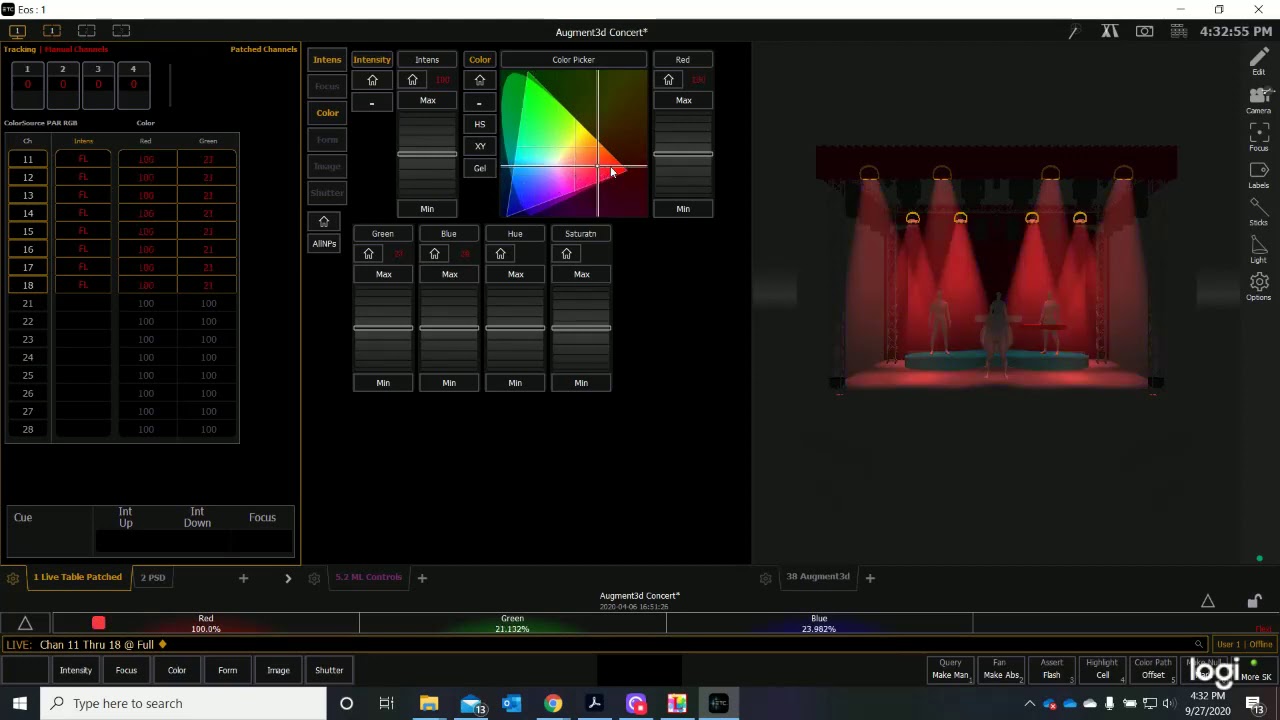This screenshot has height=720, width=1280.
Task: Click the Query Make Man softkey
Action: click(950, 669)
